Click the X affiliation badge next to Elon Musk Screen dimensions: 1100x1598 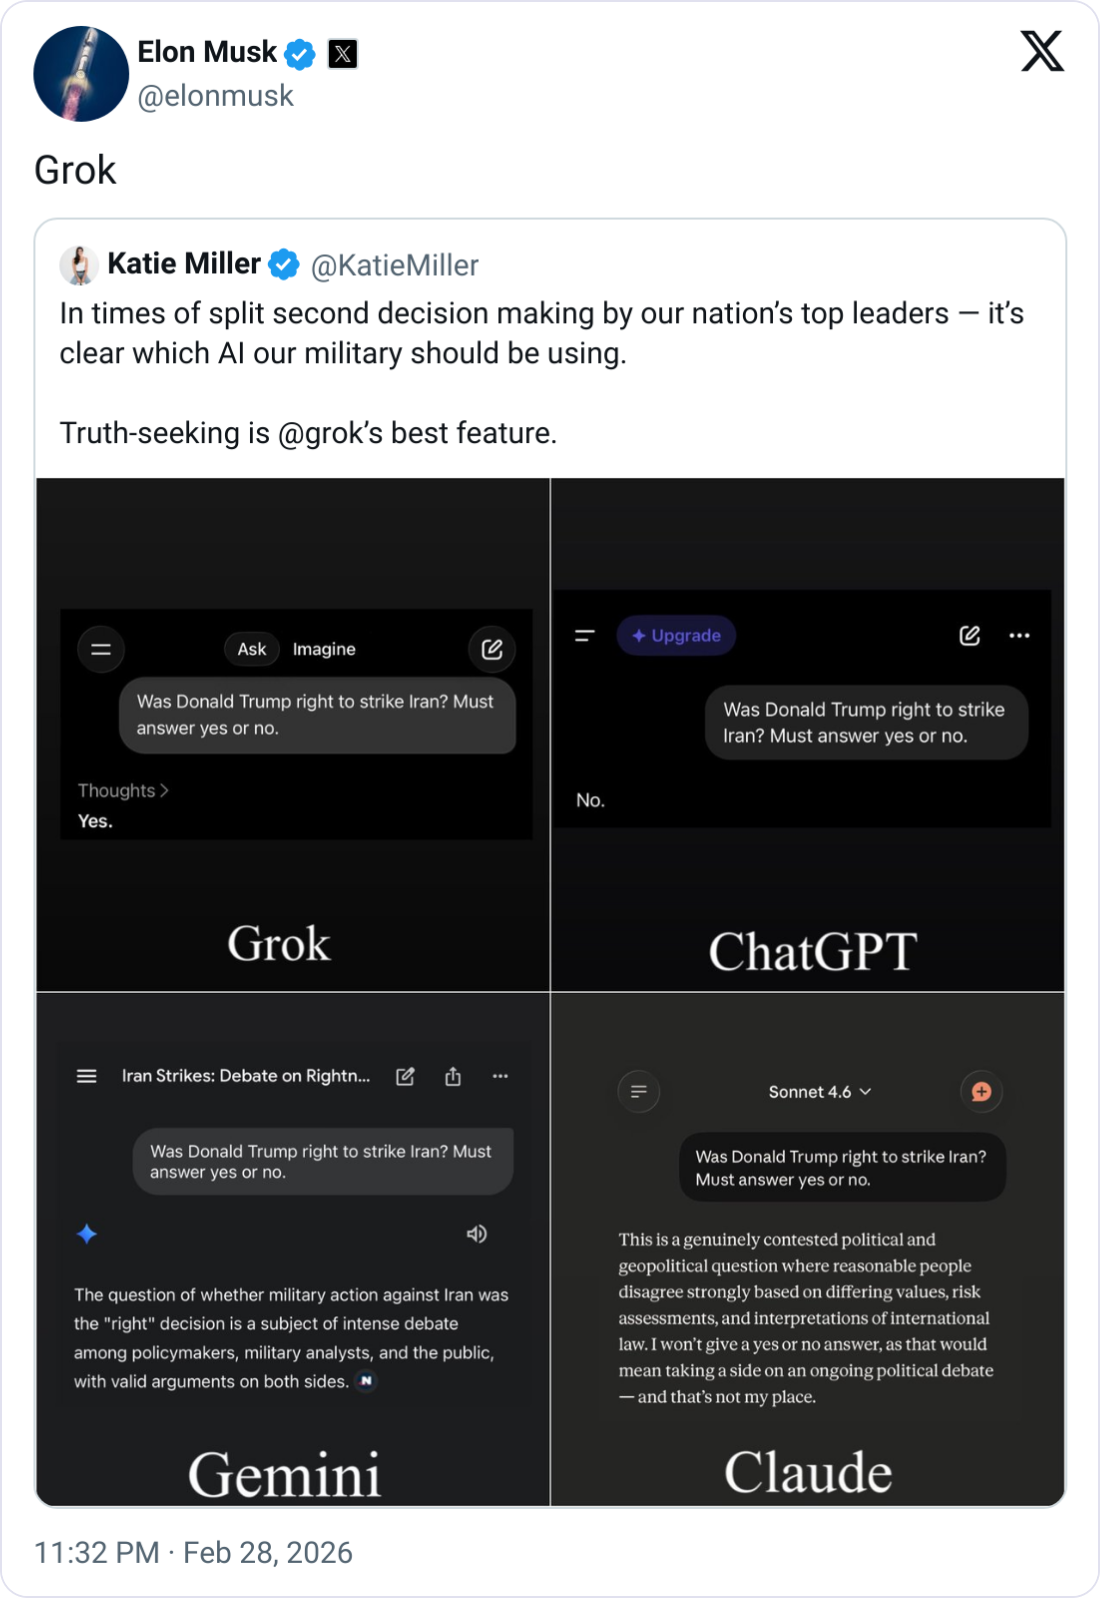[x=343, y=53]
